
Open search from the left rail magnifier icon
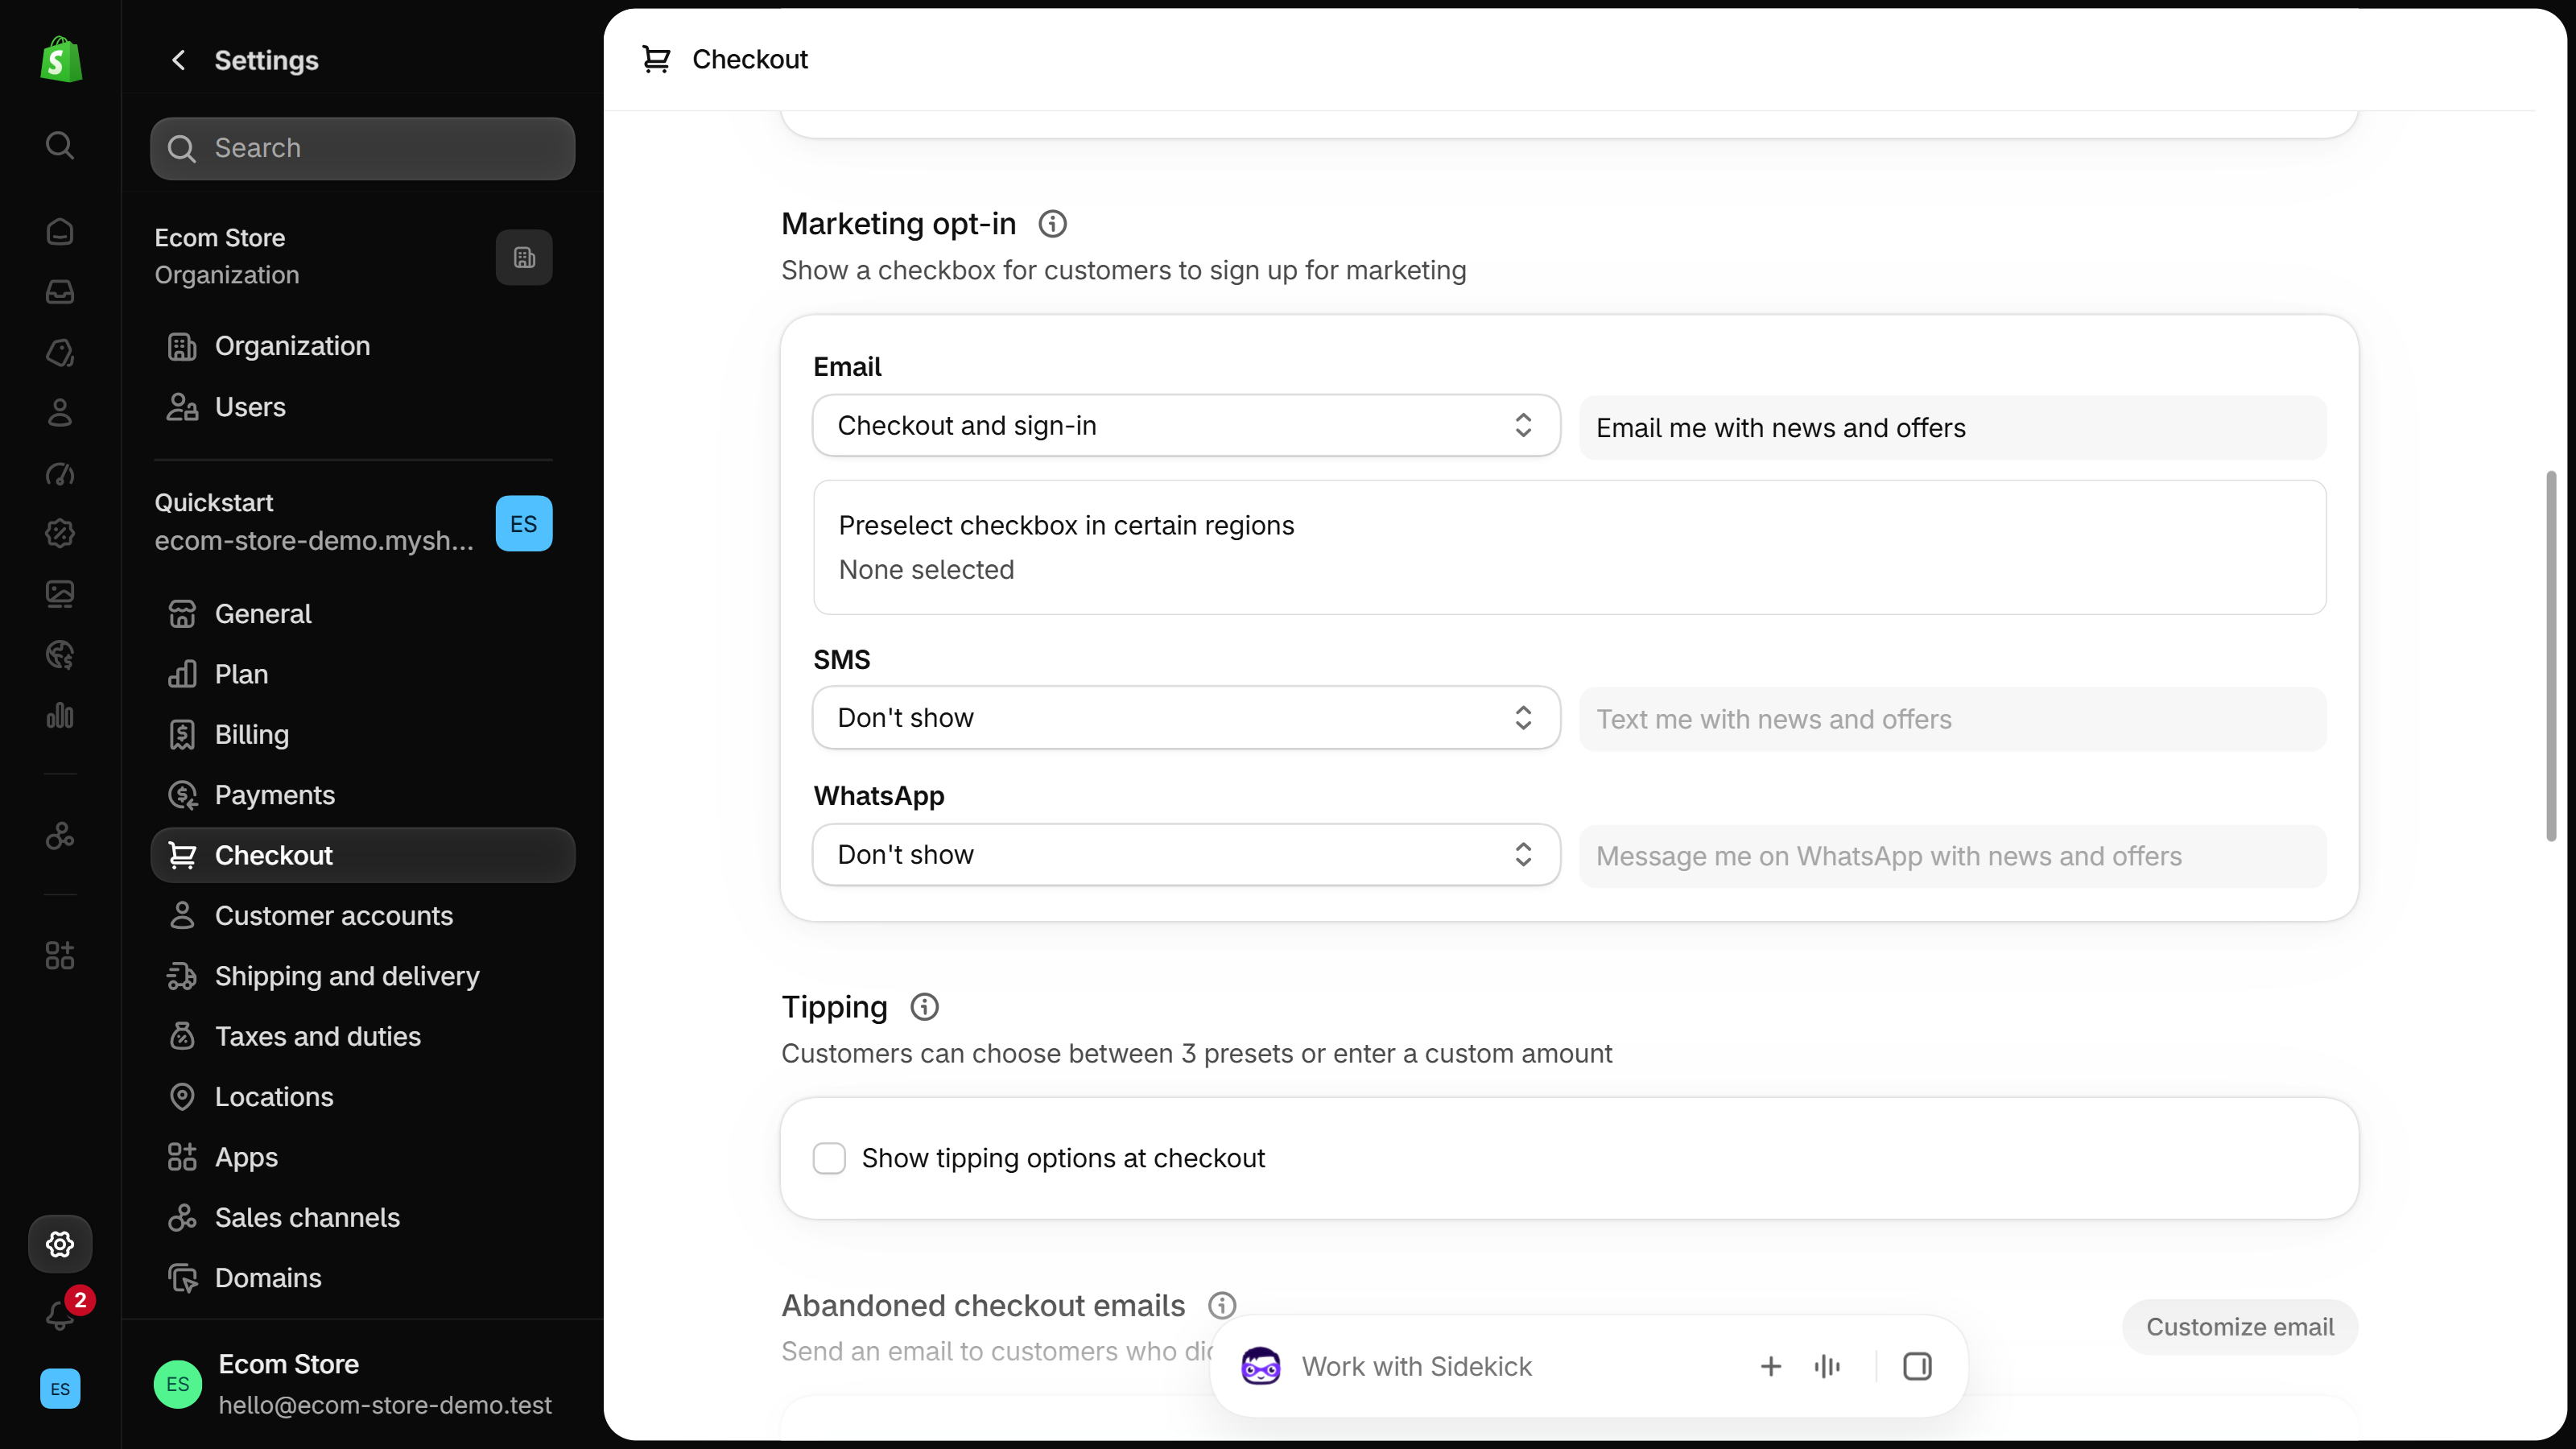tap(60, 146)
